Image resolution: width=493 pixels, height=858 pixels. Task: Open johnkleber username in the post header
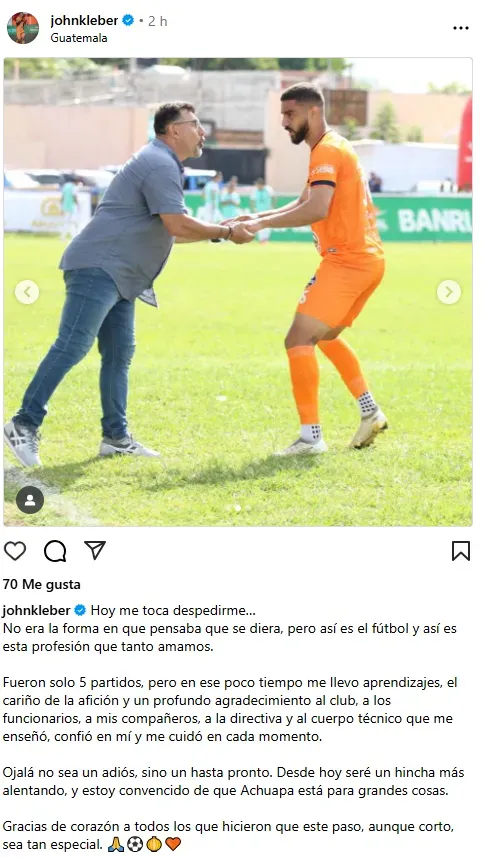pos(84,20)
